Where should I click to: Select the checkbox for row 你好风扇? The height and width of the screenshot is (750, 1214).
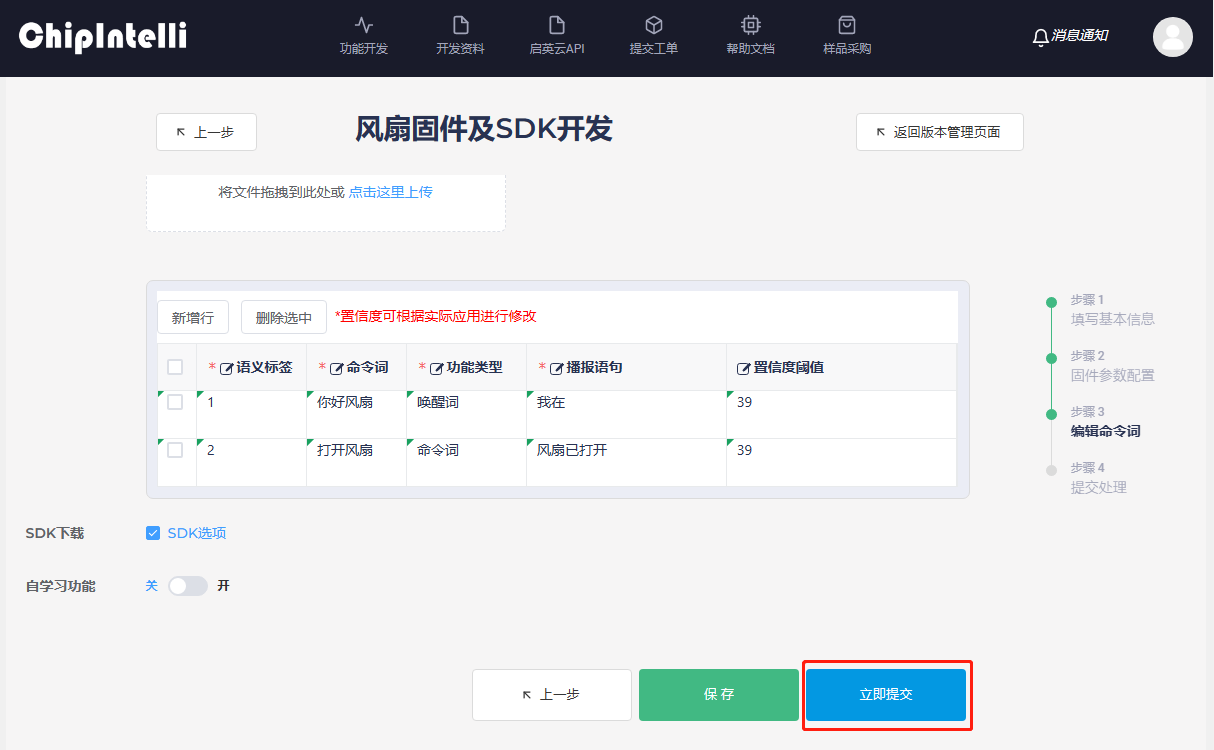(175, 402)
